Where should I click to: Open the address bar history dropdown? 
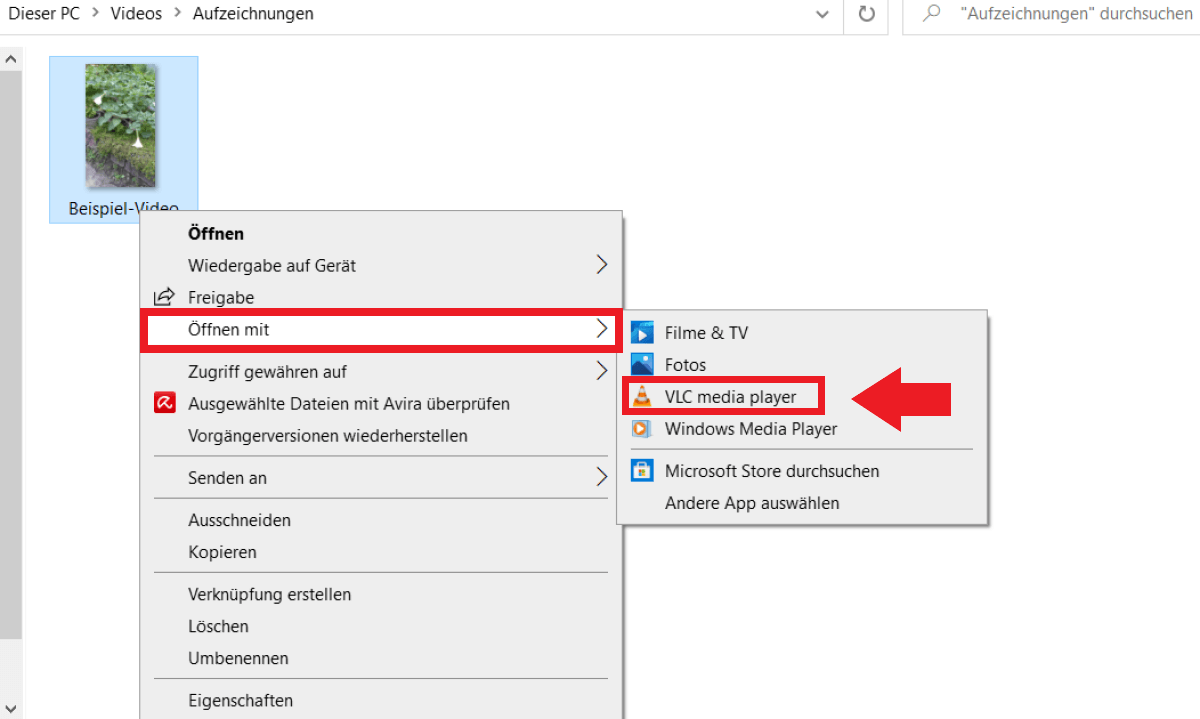pos(822,14)
